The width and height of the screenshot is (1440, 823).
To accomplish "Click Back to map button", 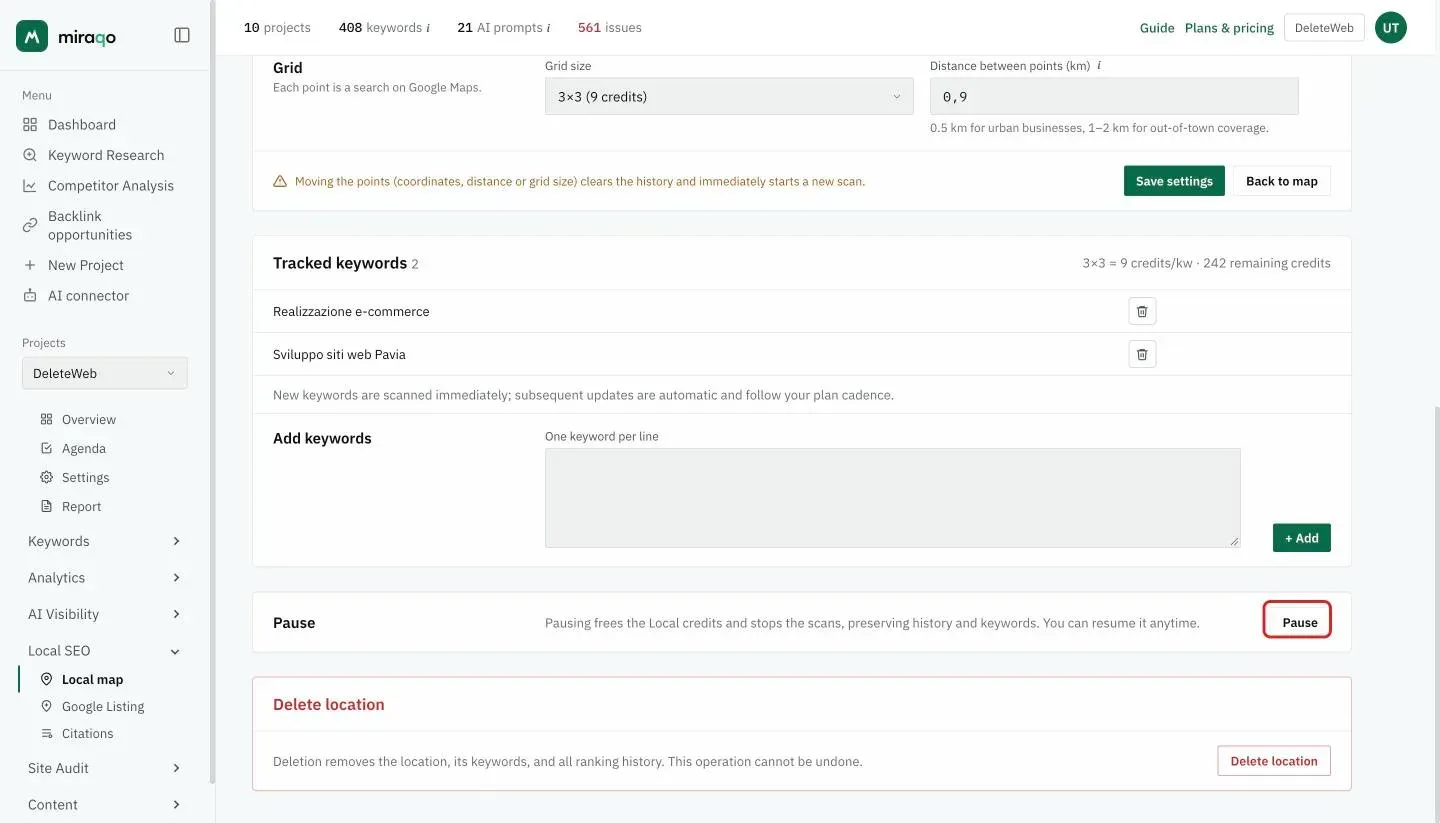I will tap(1282, 181).
